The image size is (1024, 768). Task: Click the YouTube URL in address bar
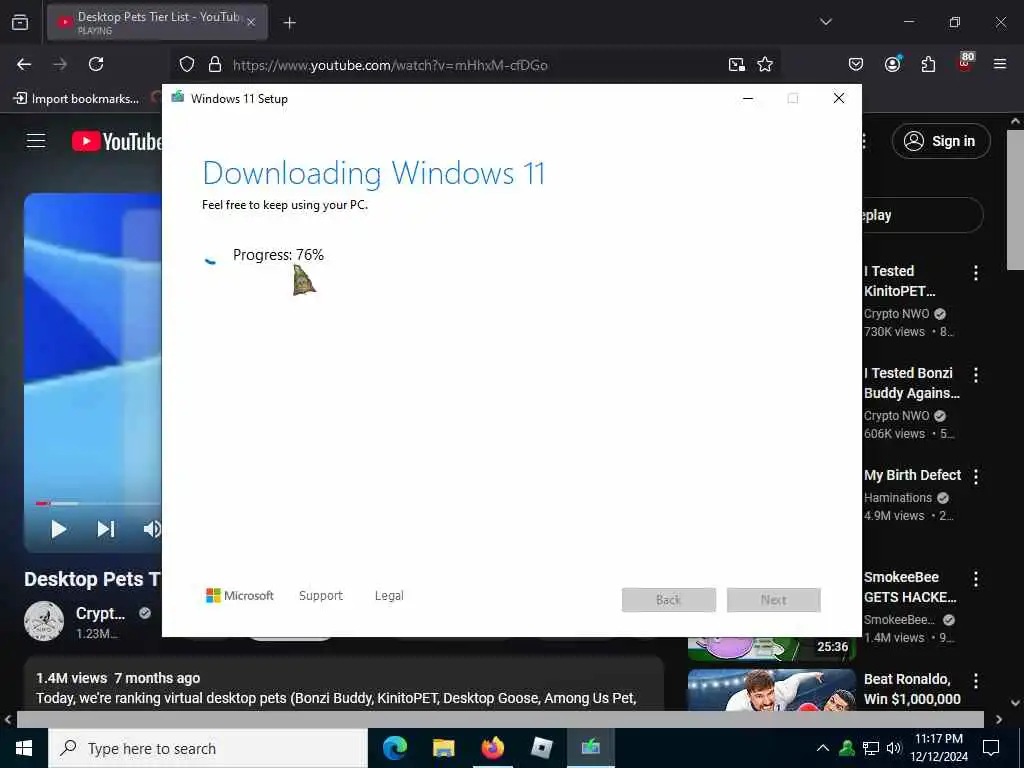[x=390, y=65]
